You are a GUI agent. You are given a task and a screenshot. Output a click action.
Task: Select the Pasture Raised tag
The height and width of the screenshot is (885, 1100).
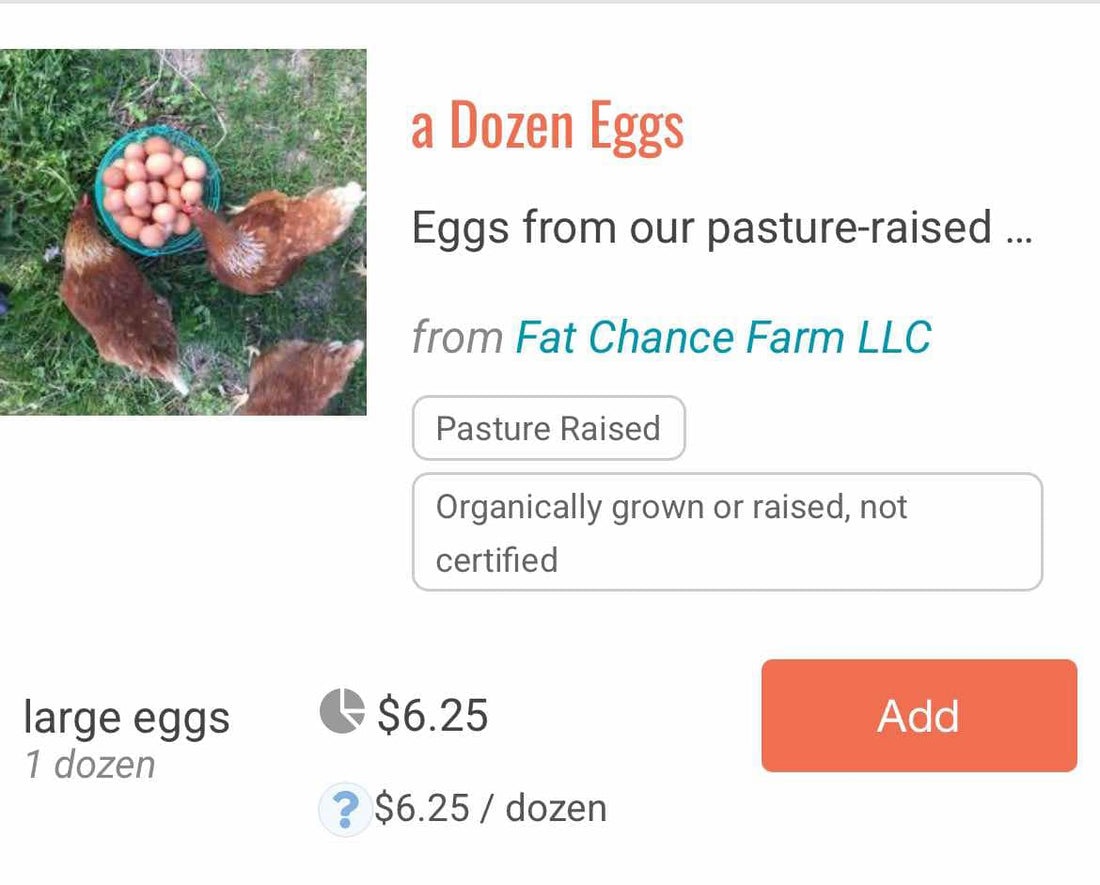(548, 428)
